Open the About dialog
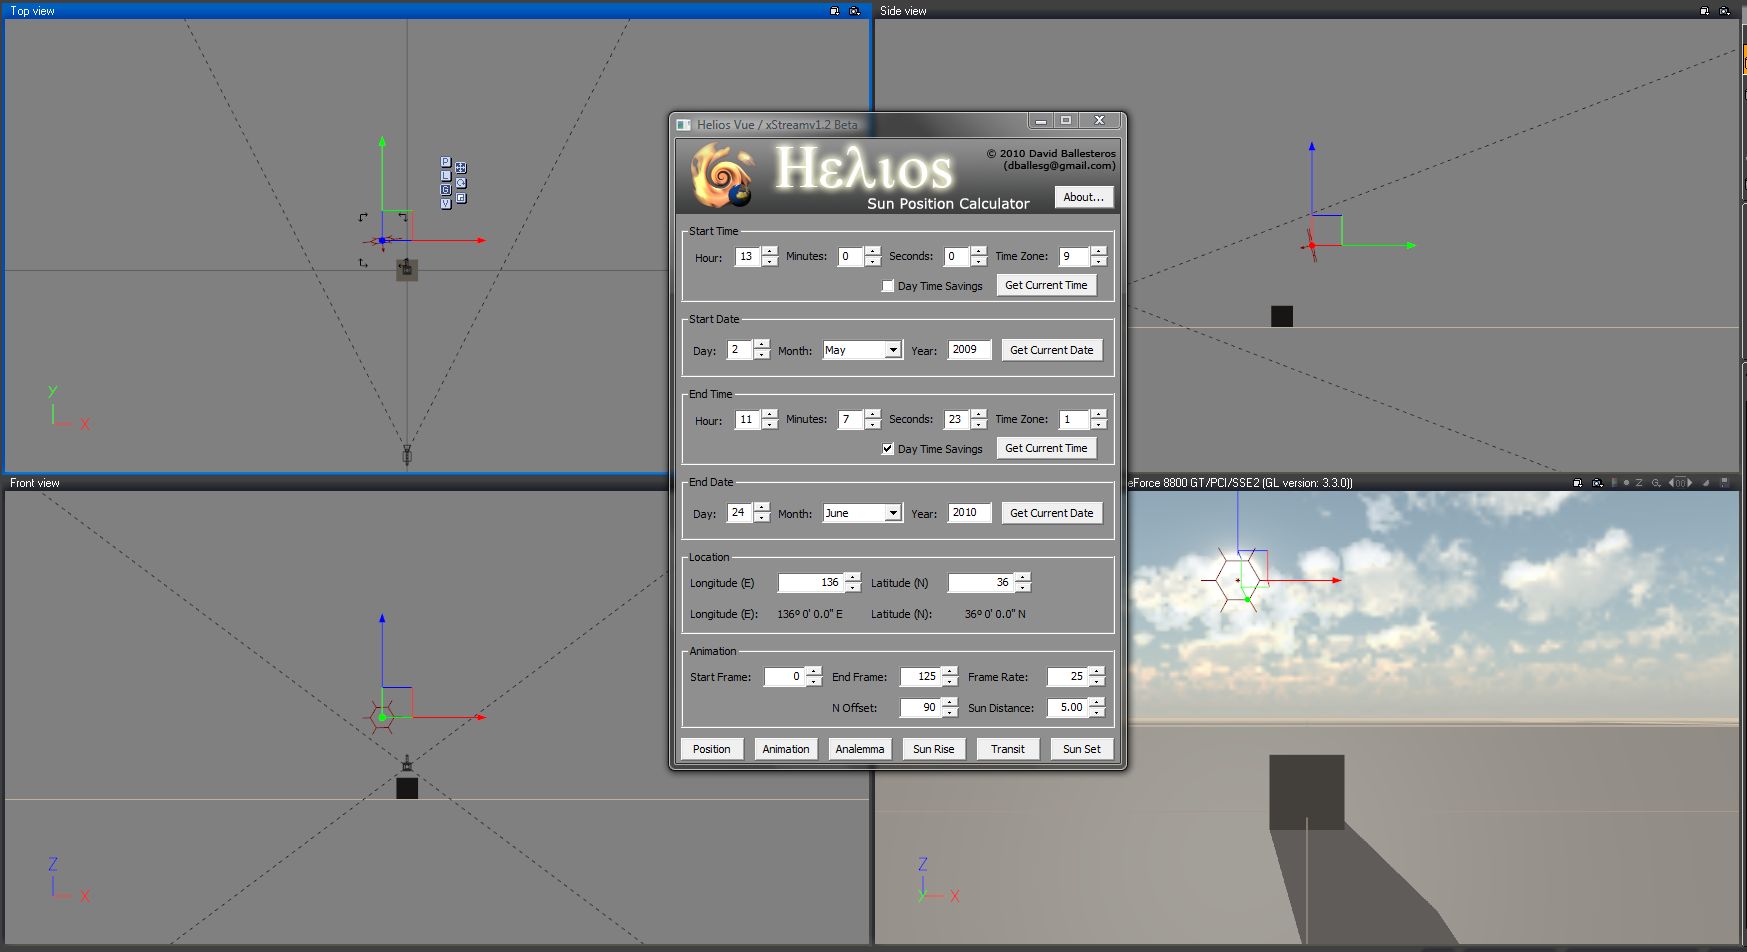Image resolution: width=1747 pixels, height=952 pixels. pyautogui.click(x=1083, y=197)
